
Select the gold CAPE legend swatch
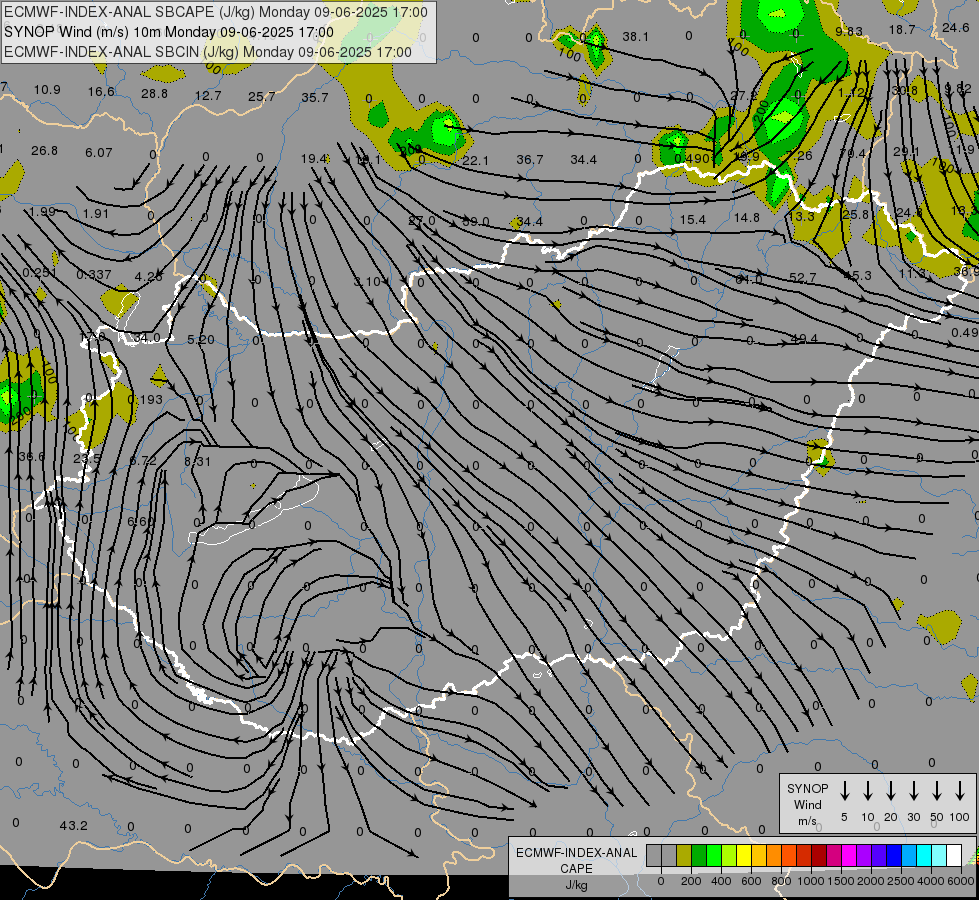pyautogui.click(x=759, y=855)
